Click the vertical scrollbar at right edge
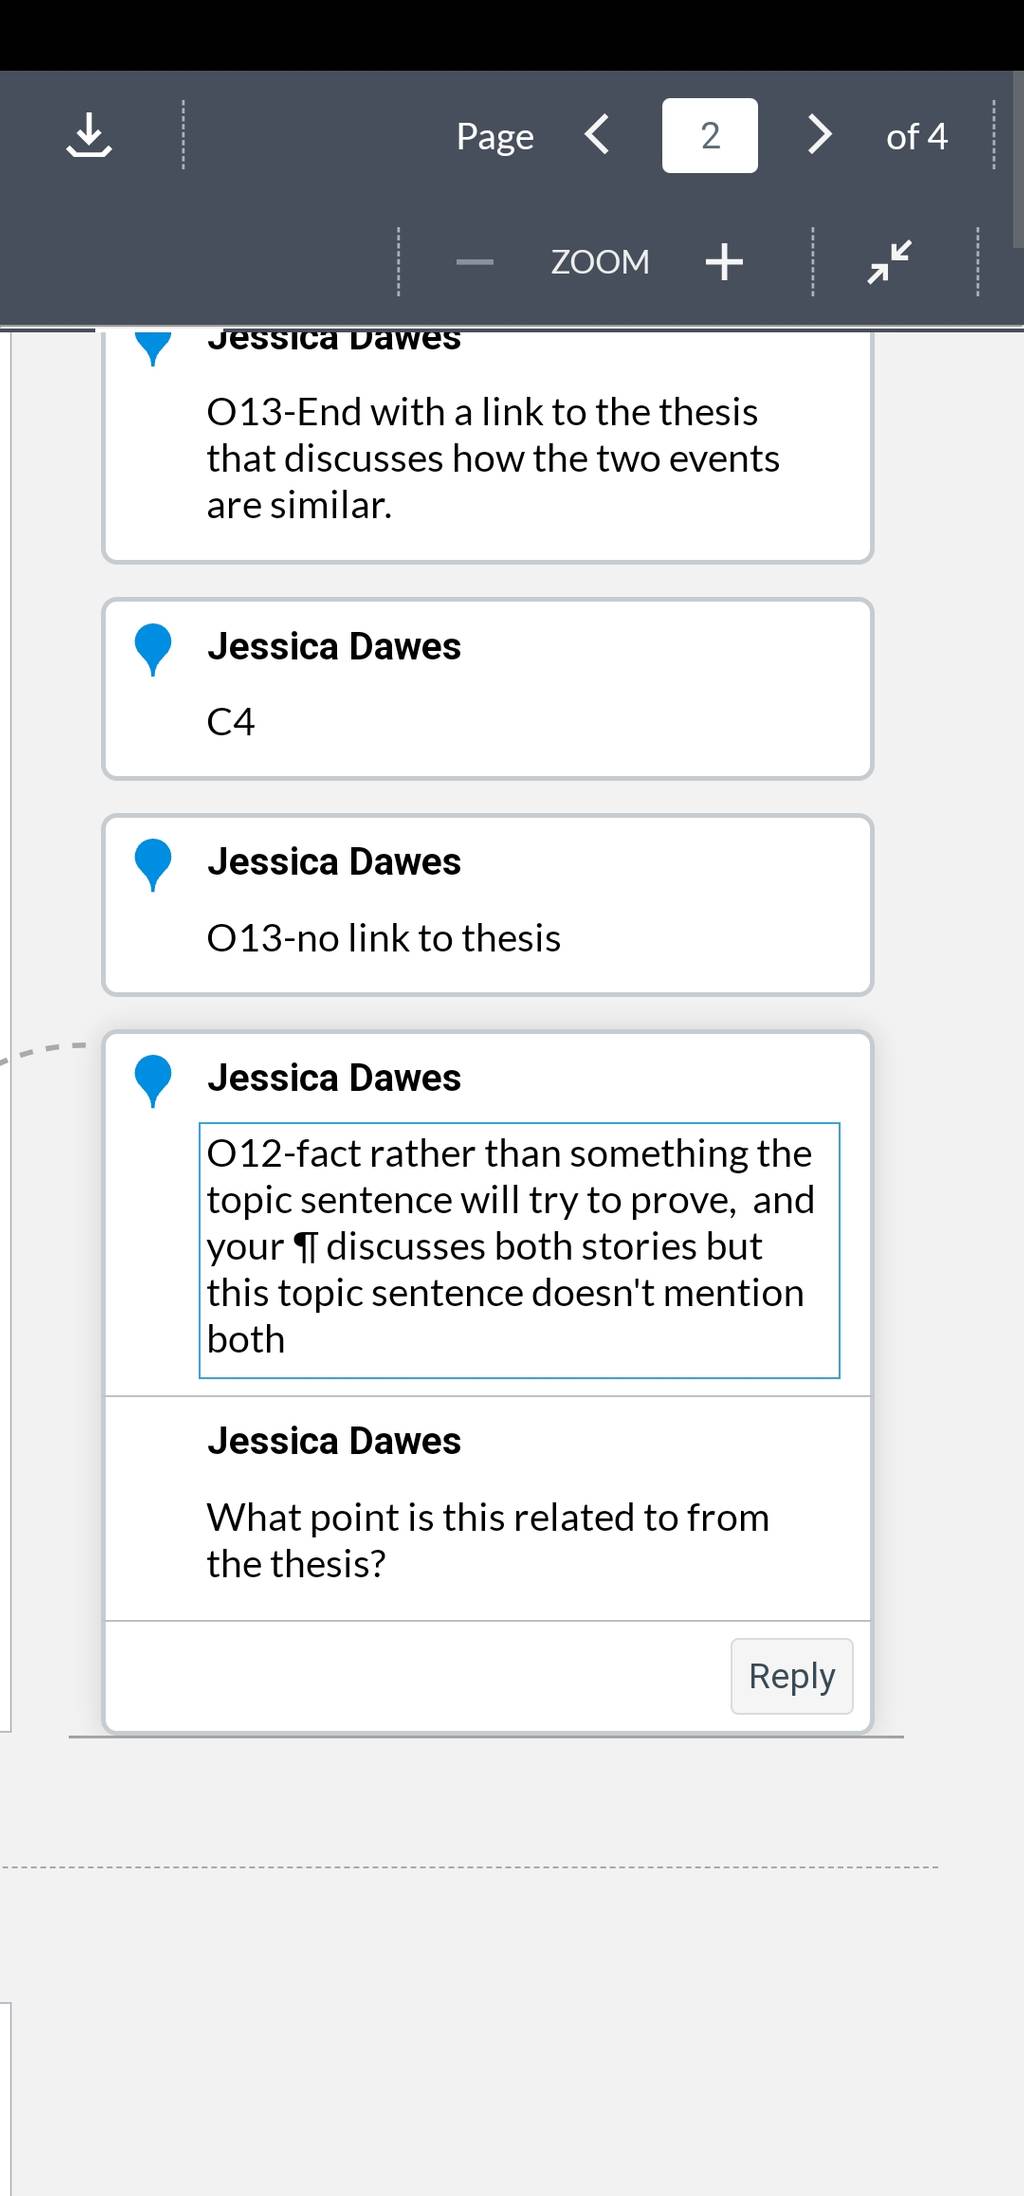This screenshot has height=2196, width=1024. [1018, 160]
